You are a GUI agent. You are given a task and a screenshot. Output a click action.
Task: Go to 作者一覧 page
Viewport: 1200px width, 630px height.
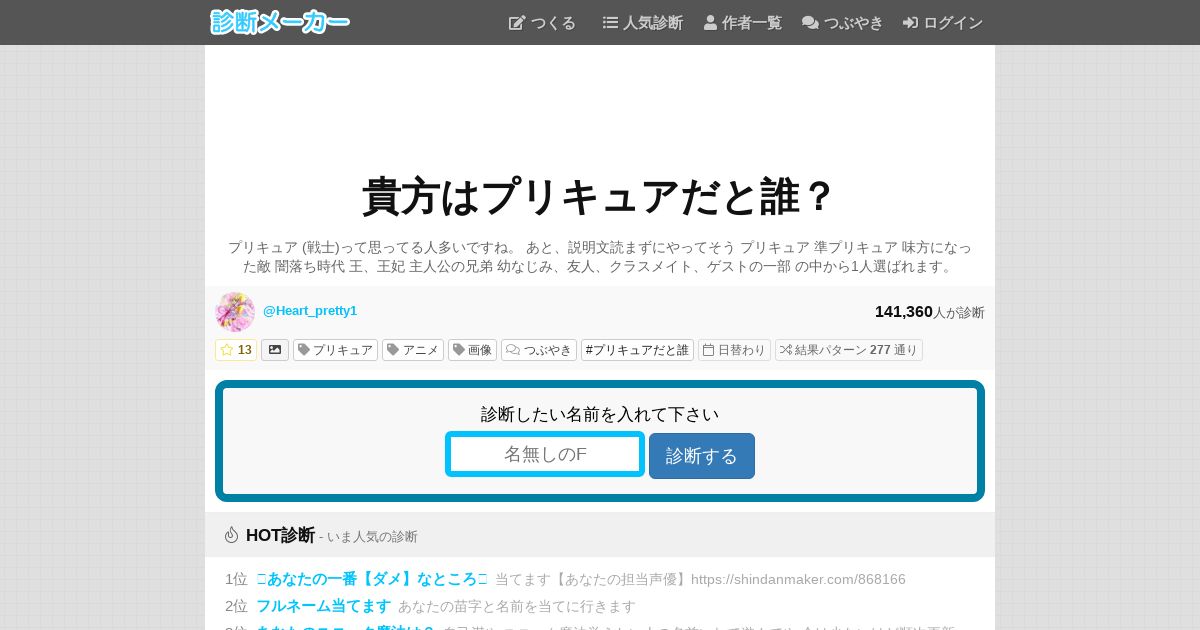click(x=742, y=22)
